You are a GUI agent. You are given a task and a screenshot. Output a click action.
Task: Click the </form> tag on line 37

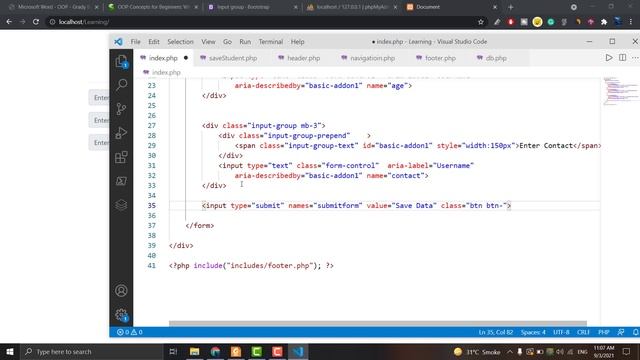tap(200, 225)
